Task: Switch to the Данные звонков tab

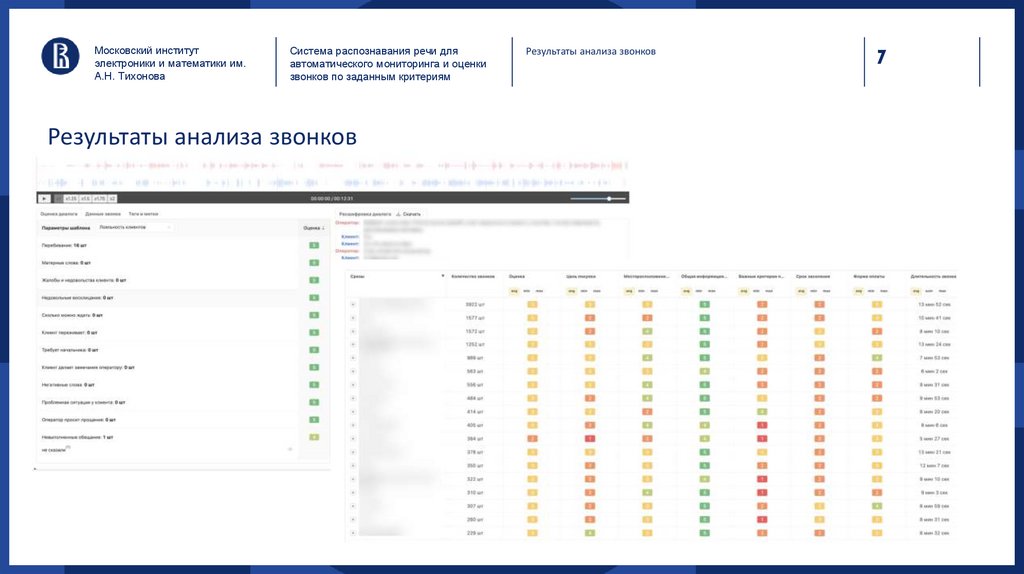Action: click(103, 214)
